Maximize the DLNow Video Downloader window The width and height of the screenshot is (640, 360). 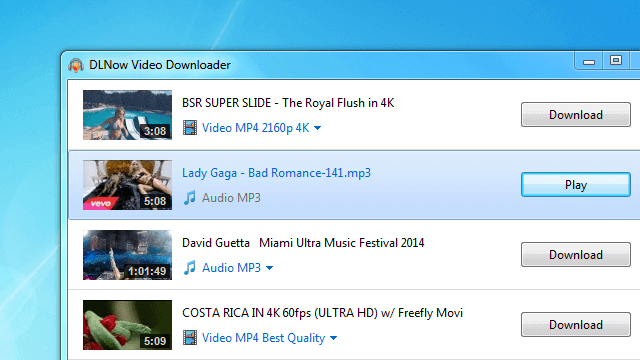[x=616, y=61]
